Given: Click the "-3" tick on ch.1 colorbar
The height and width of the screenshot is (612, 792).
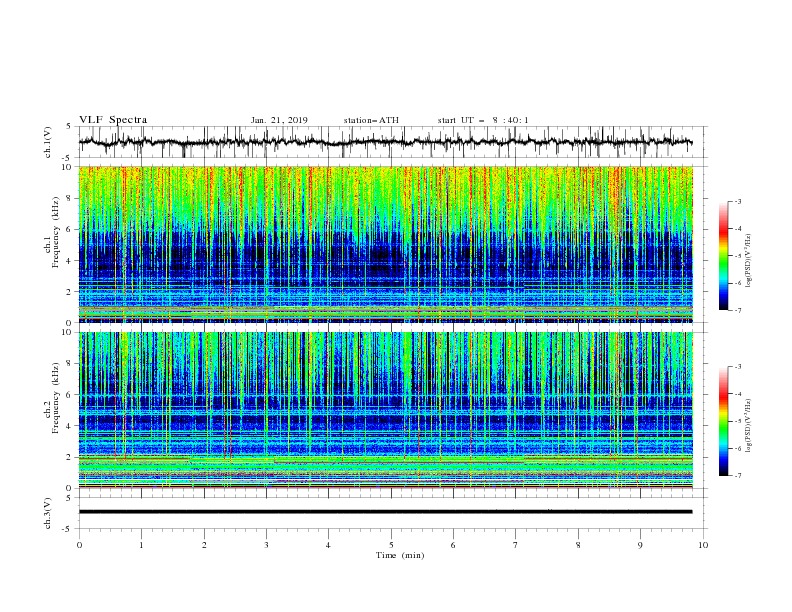Looking at the screenshot, I should click(737, 201).
